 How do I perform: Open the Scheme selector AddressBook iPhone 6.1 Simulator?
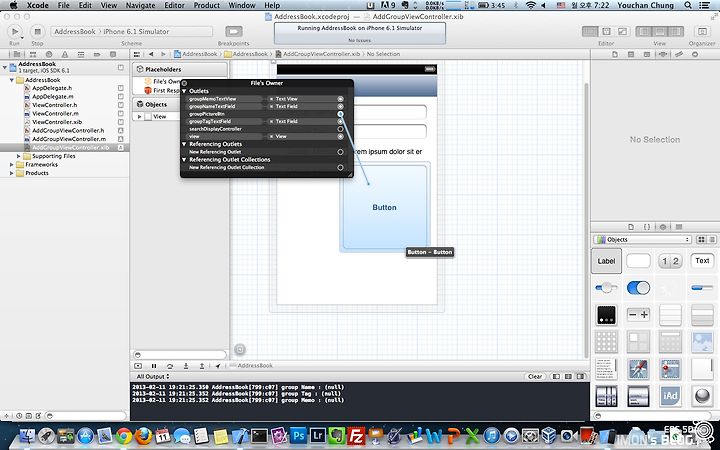pyautogui.click(x=131, y=32)
